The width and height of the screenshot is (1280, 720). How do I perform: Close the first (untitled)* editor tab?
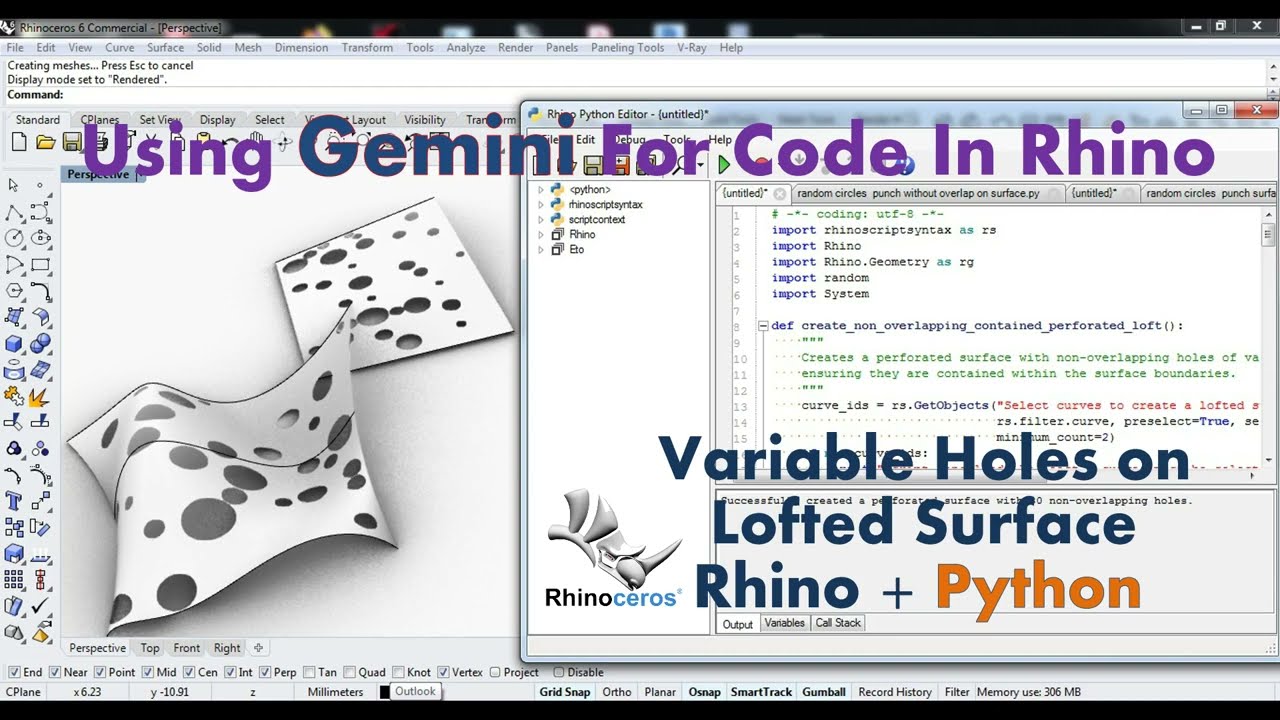coord(780,194)
